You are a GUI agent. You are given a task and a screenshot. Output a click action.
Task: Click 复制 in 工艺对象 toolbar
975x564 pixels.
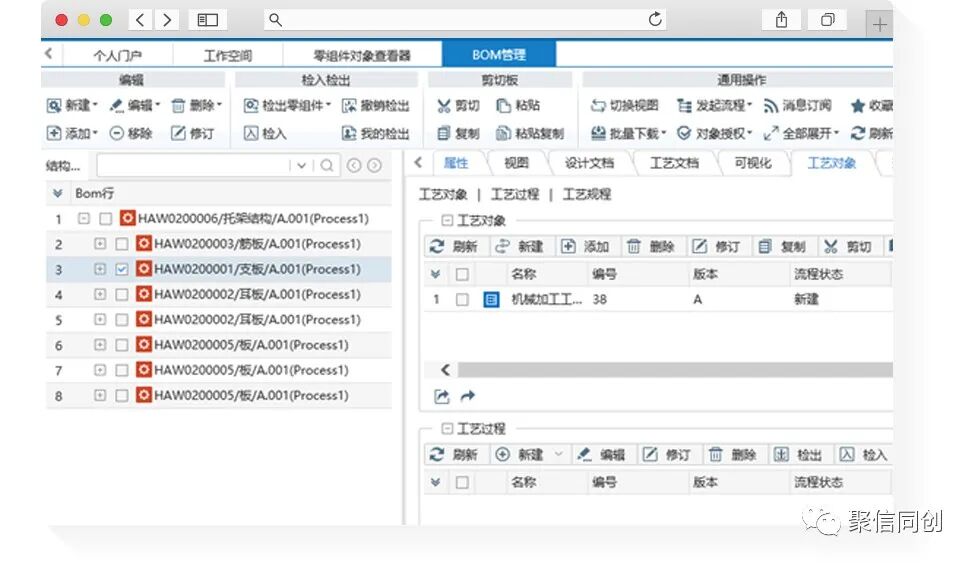[x=782, y=246]
